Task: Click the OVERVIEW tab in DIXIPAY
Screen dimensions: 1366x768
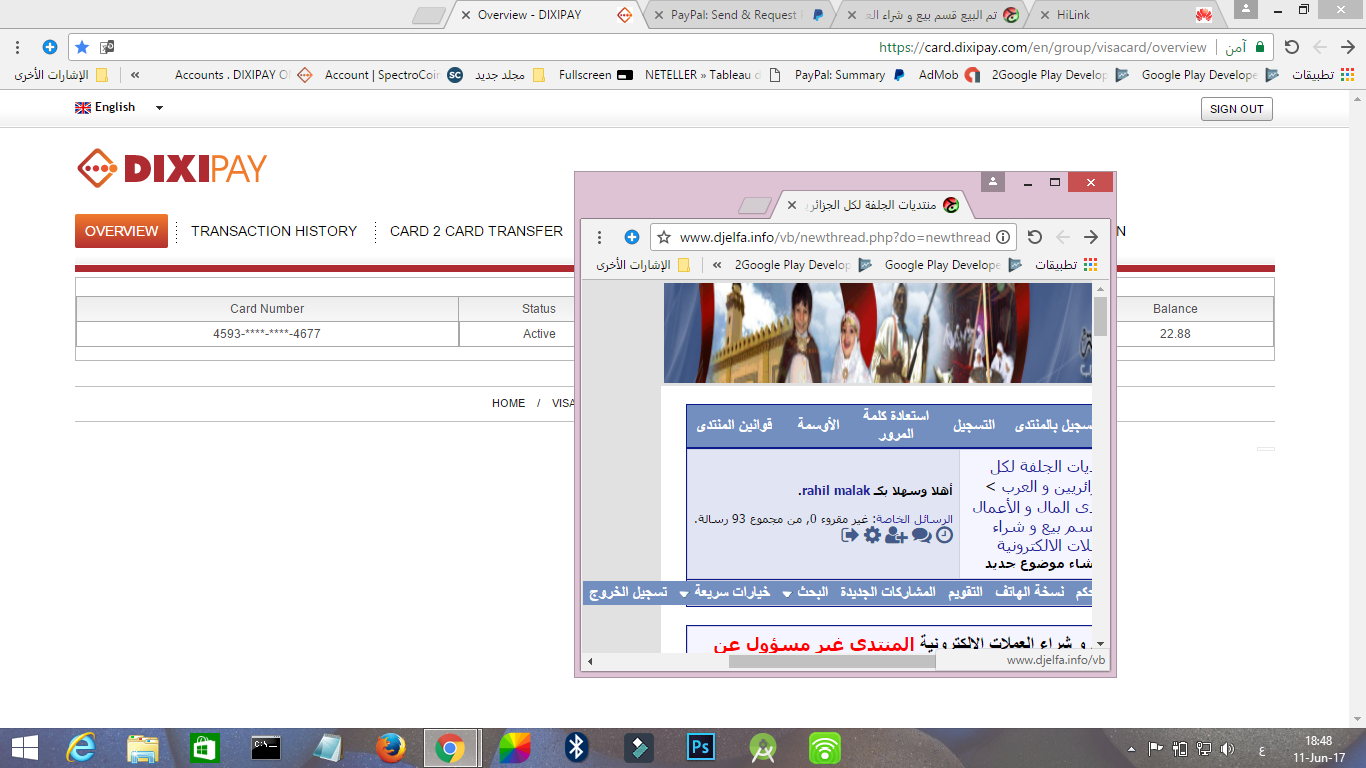Action: click(121, 231)
